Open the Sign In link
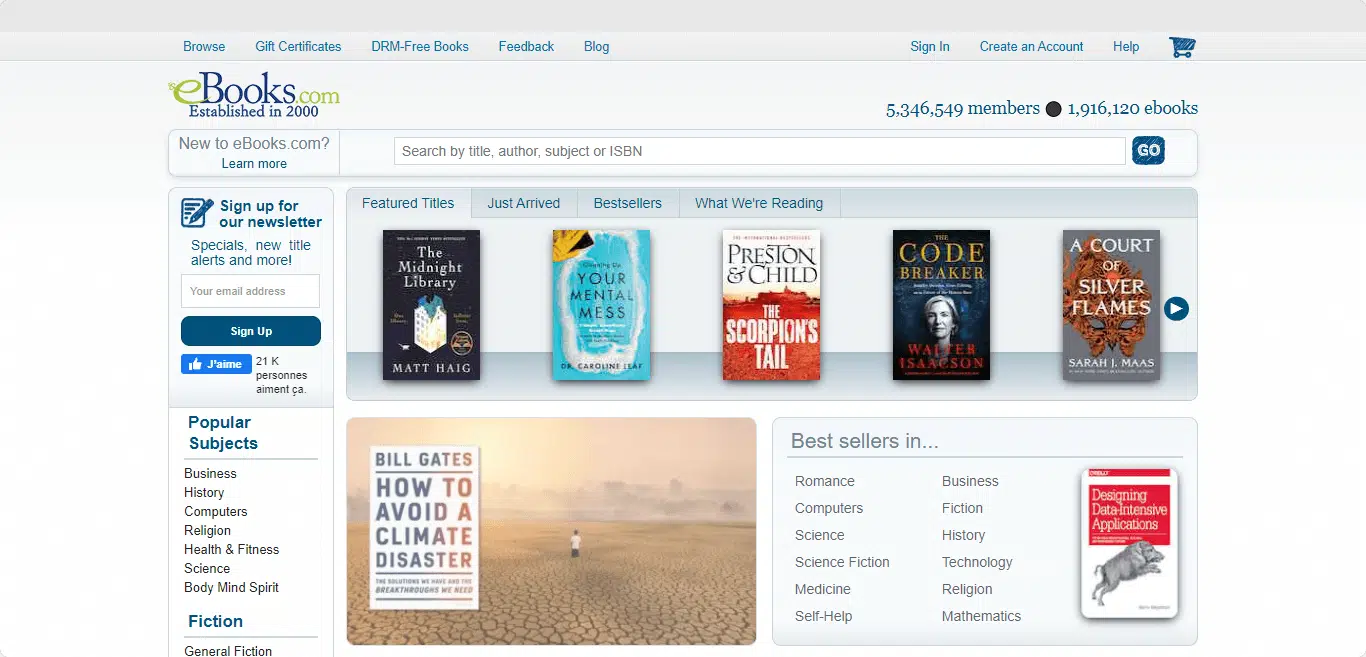Image resolution: width=1366 pixels, height=657 pixels. point(929,47)
